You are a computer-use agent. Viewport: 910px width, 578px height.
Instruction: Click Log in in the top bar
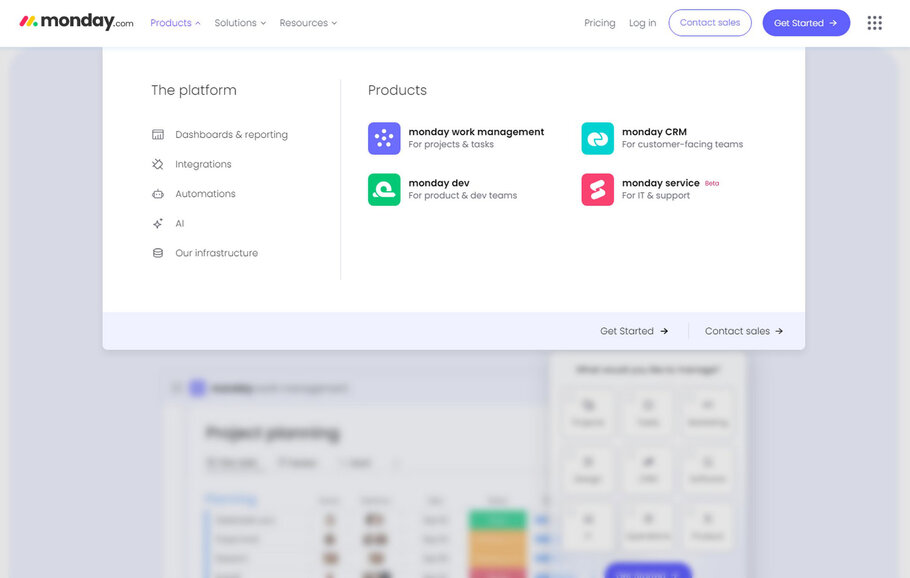641,22
